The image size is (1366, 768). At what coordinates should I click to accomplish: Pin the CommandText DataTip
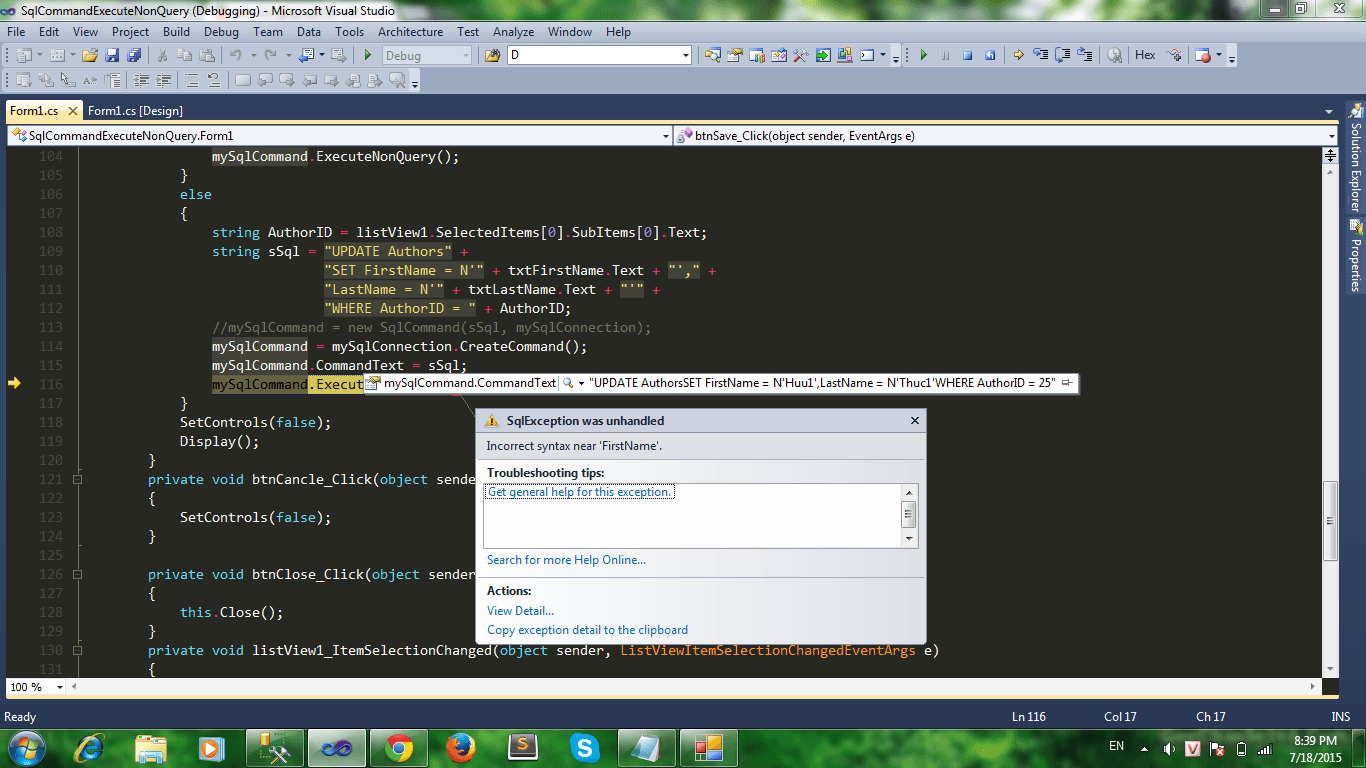click(1066, 383)
